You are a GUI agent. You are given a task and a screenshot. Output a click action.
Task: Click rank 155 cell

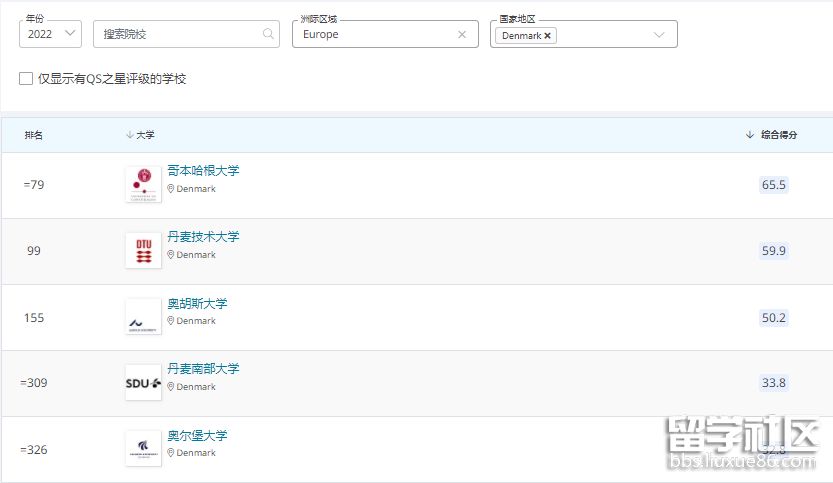coord(34,318)
